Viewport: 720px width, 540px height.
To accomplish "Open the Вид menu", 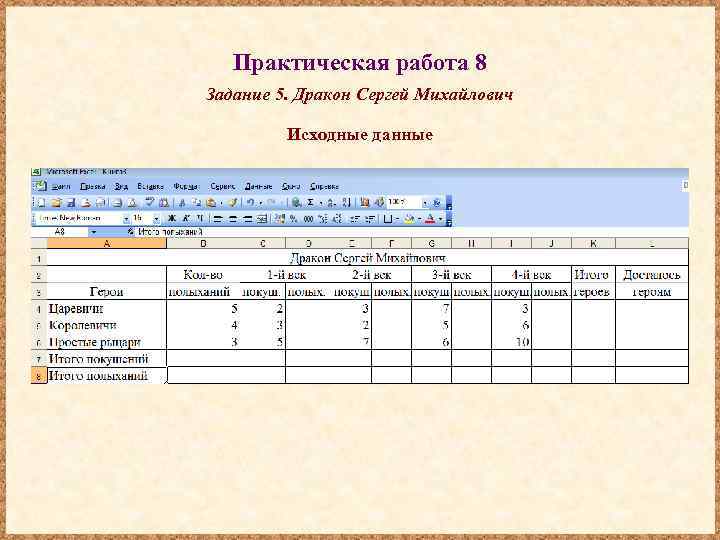I will click(x=121, y=186).
